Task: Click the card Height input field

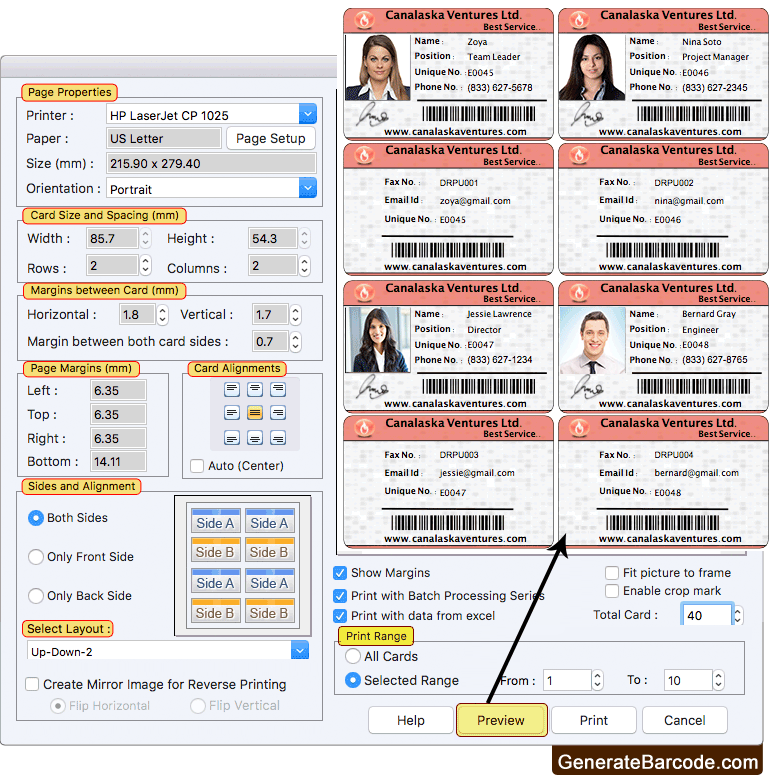Action: coord(273,238)
